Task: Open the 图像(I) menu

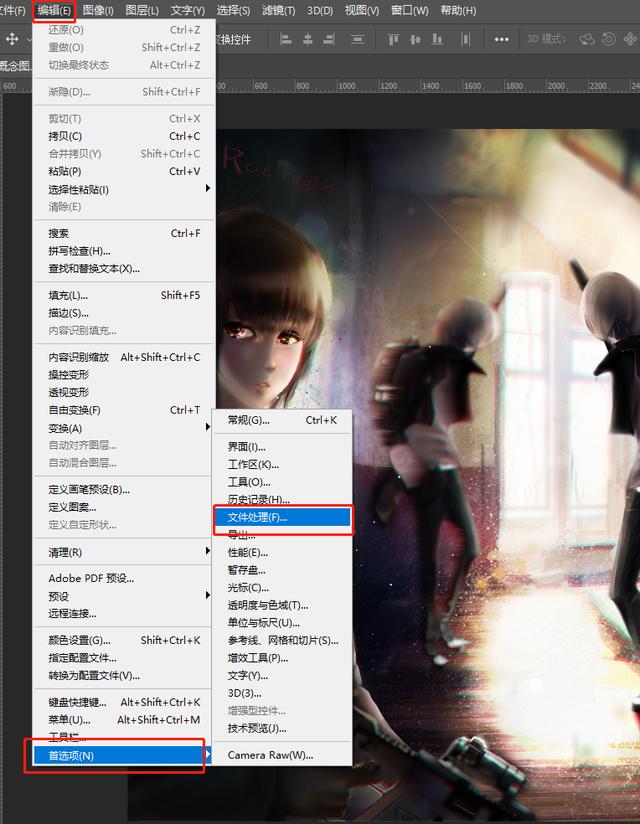Action: coord(98,11)
